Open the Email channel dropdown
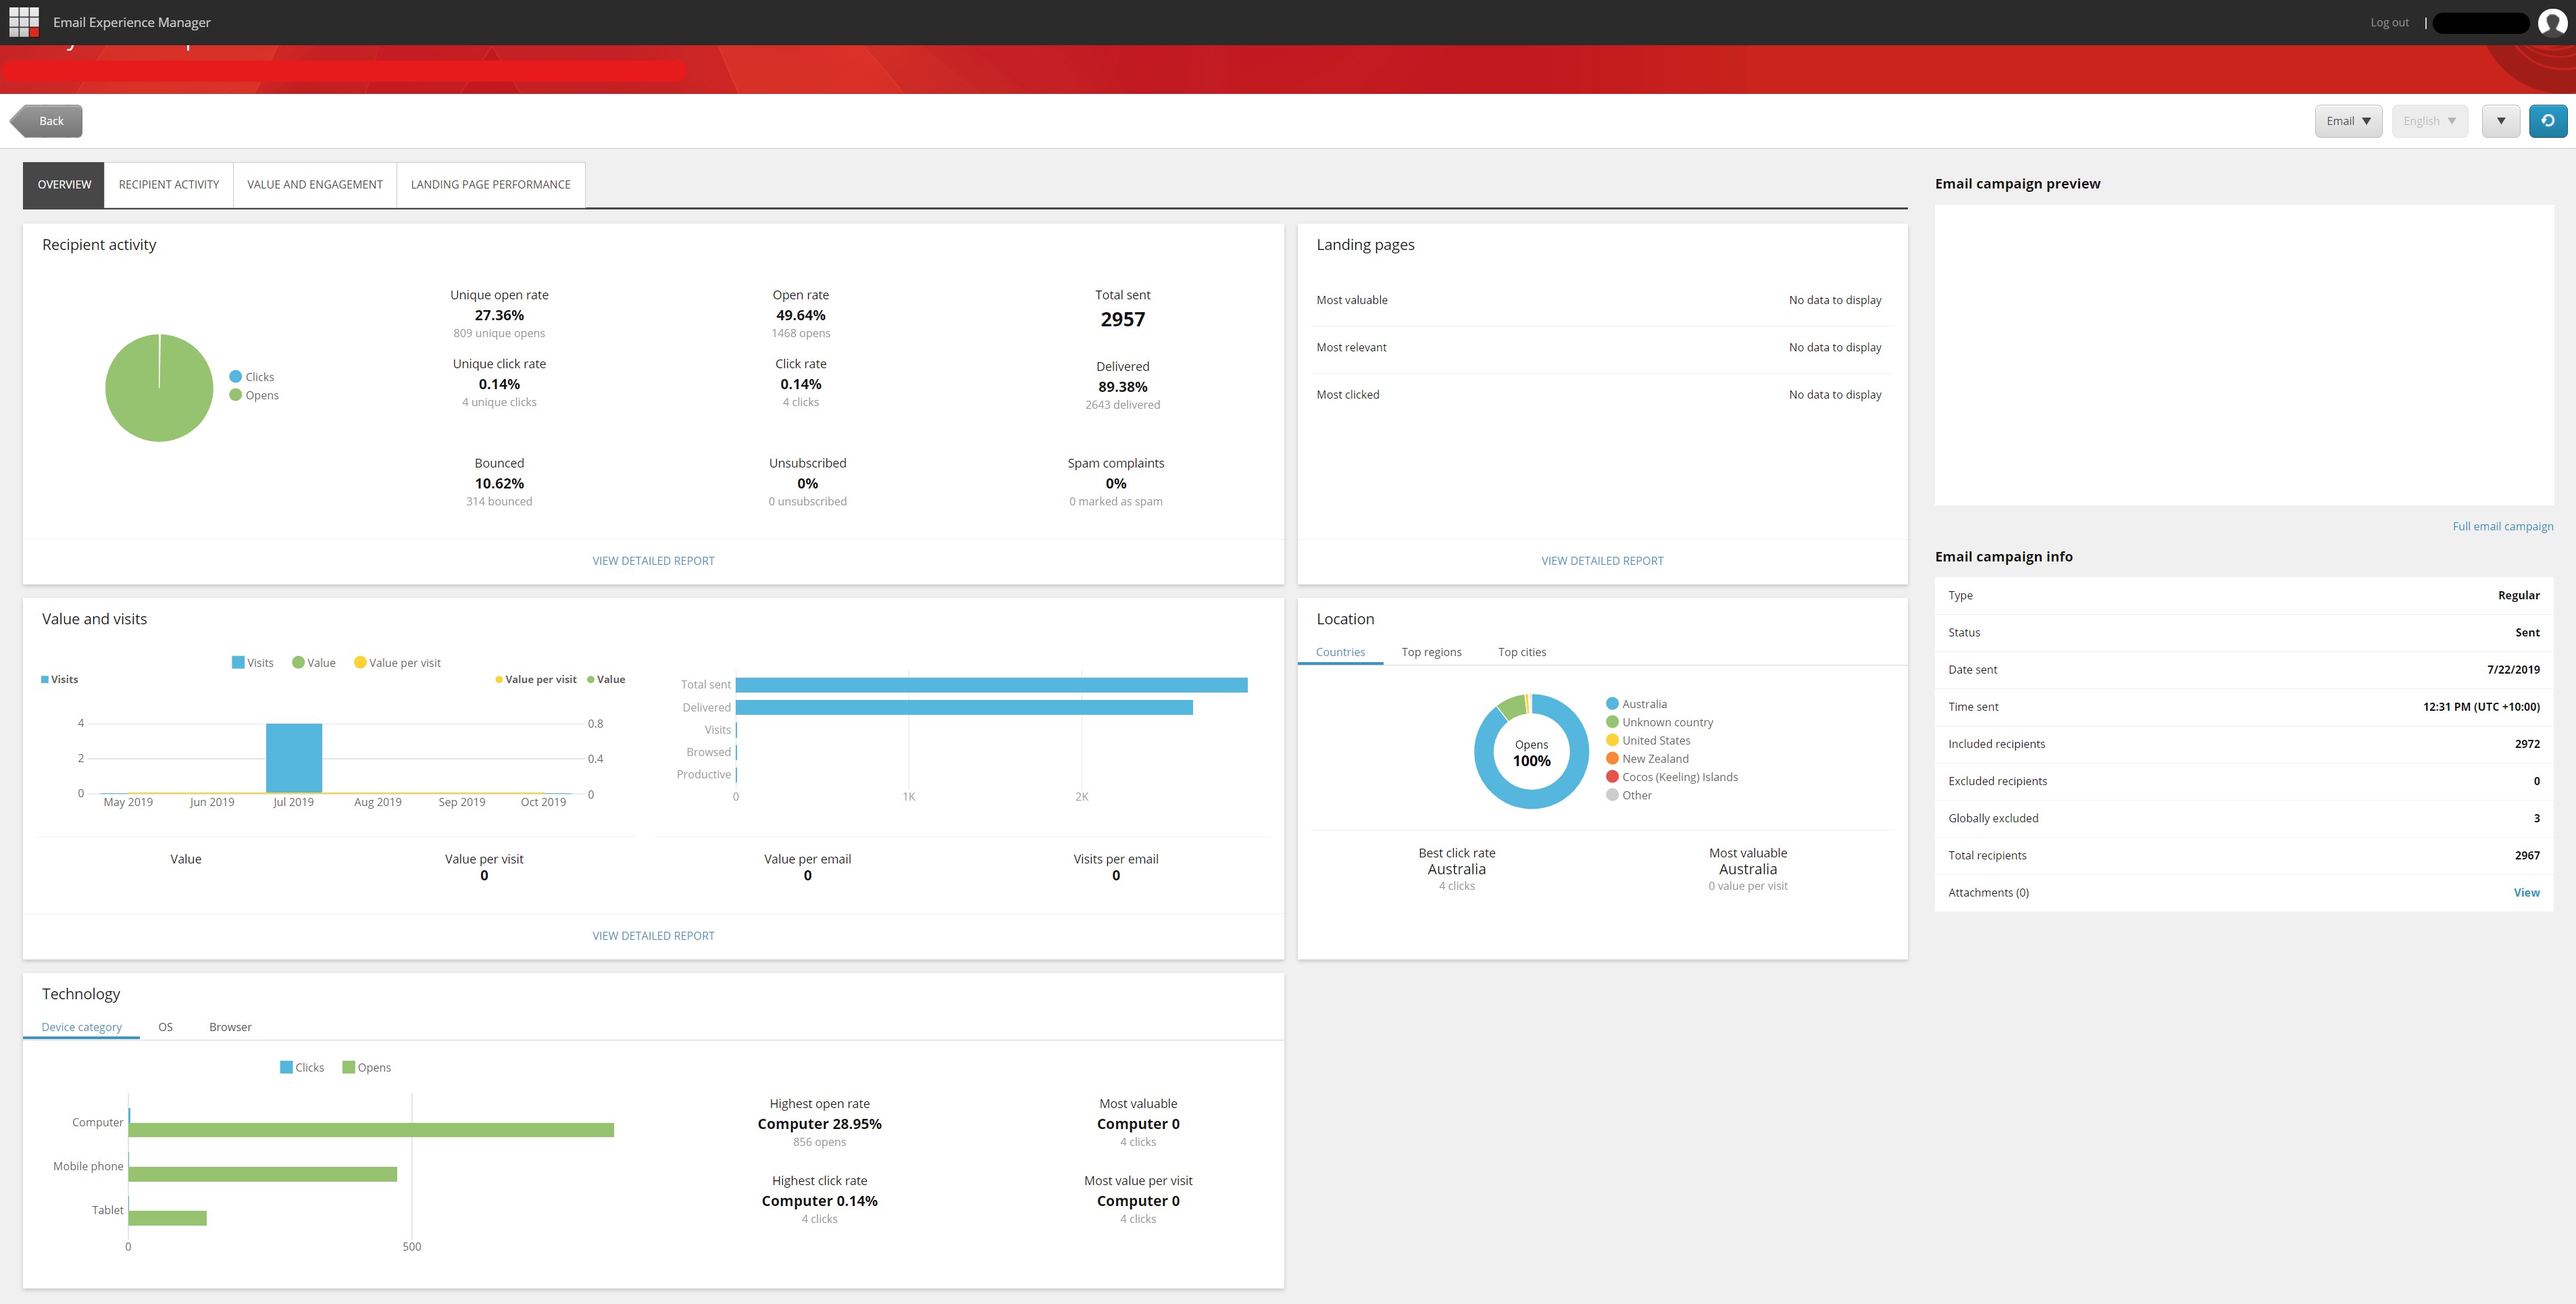Image resolution: width=2576 pixels, height=1304 pixels. pyautogui.click(x=2349, y=120)
